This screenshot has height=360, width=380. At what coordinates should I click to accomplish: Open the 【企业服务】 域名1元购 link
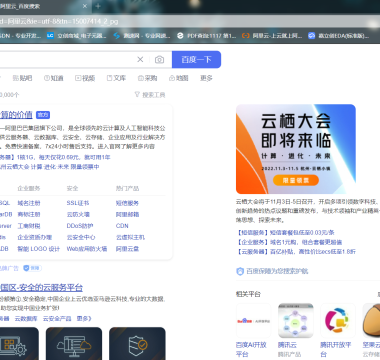click(289, 242)
